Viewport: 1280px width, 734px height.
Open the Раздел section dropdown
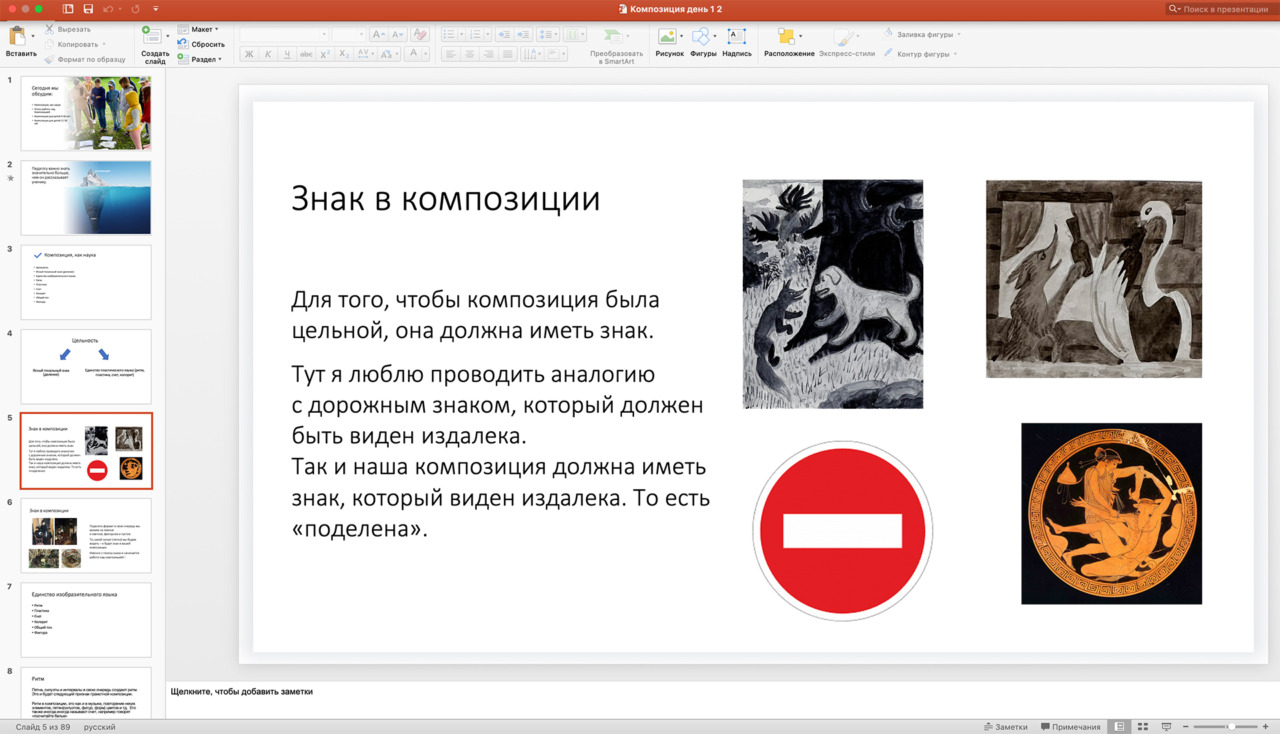click(199, 59)
